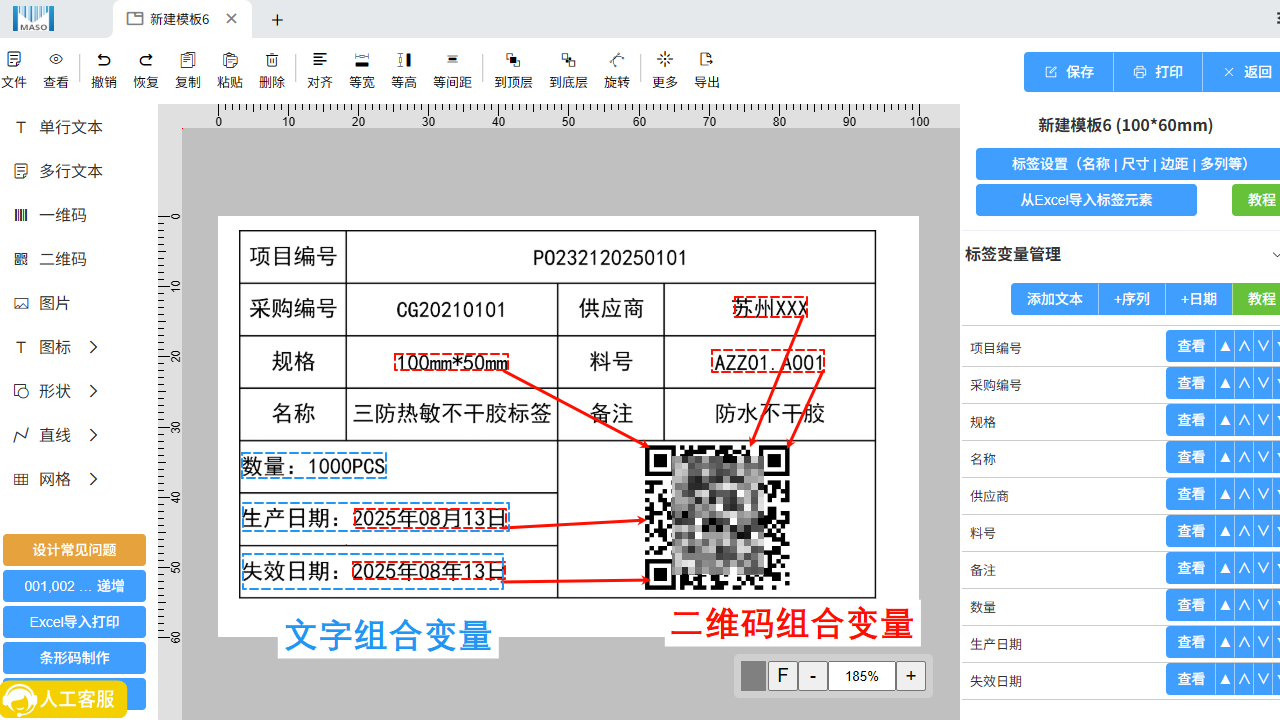Click the 185% zoom value field

point(862,676)
